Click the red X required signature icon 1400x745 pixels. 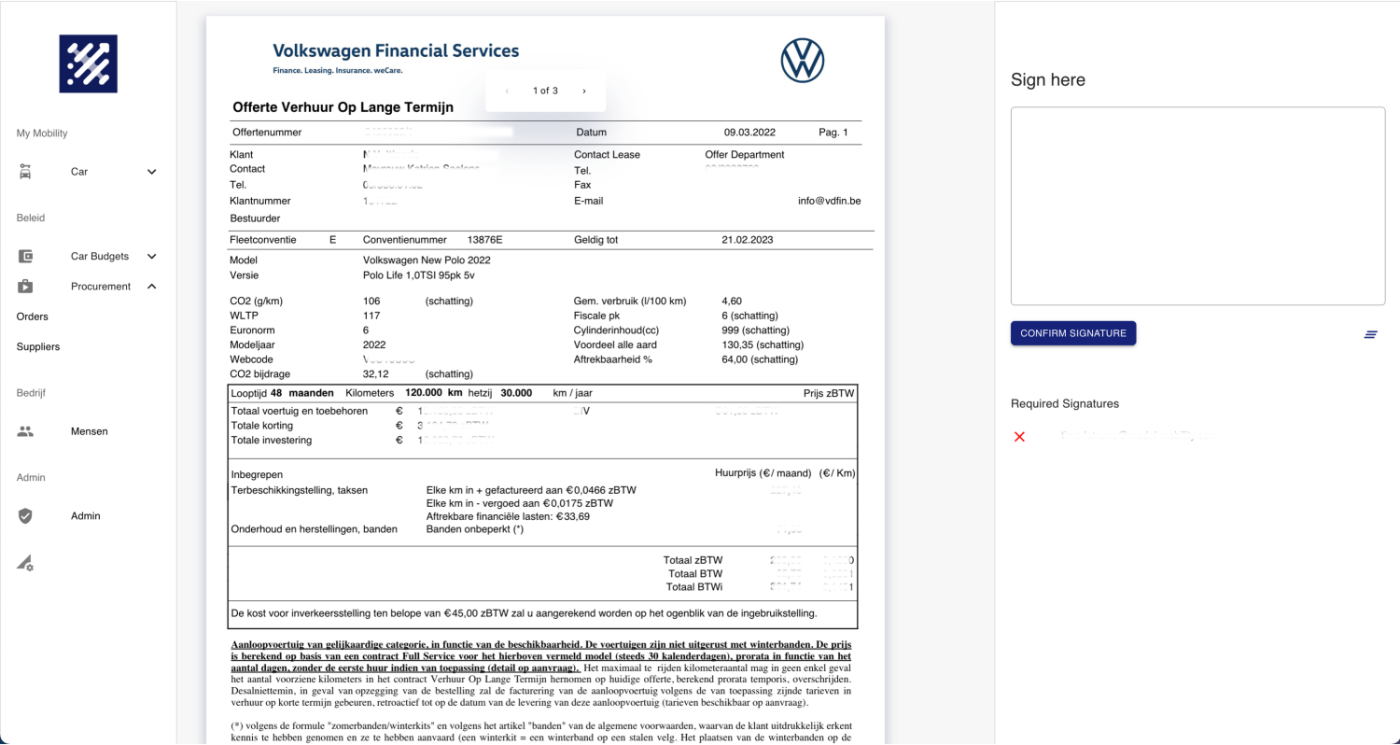(x=1019, y=437)
